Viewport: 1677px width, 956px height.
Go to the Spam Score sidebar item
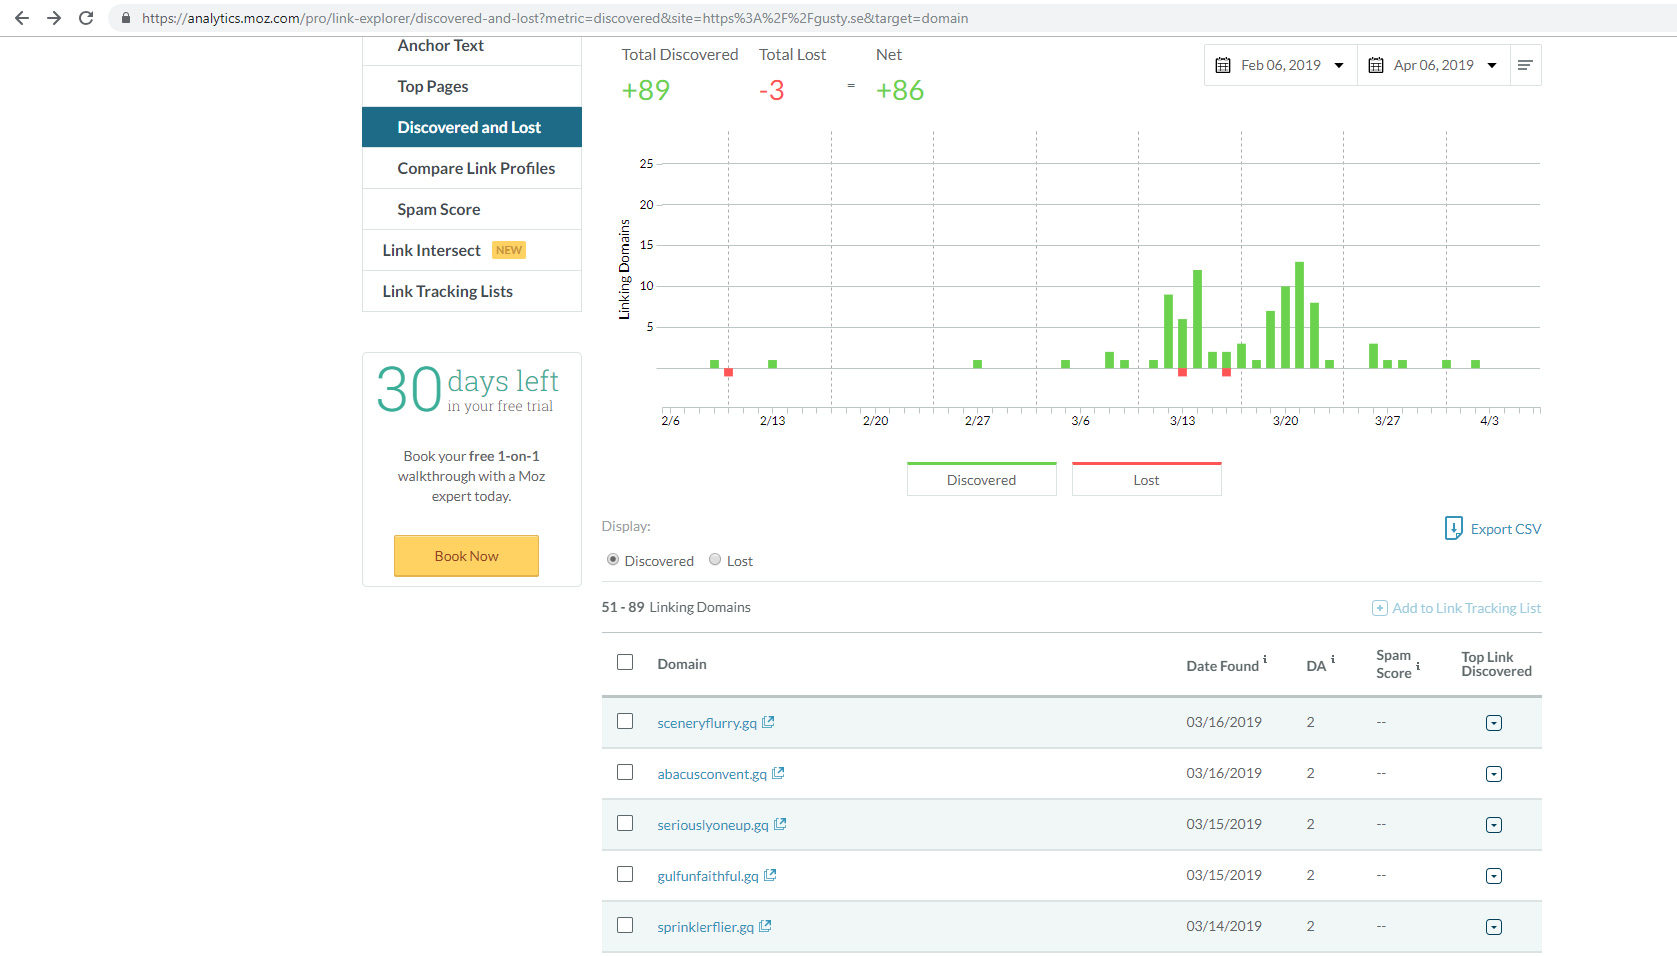(438, 209)
